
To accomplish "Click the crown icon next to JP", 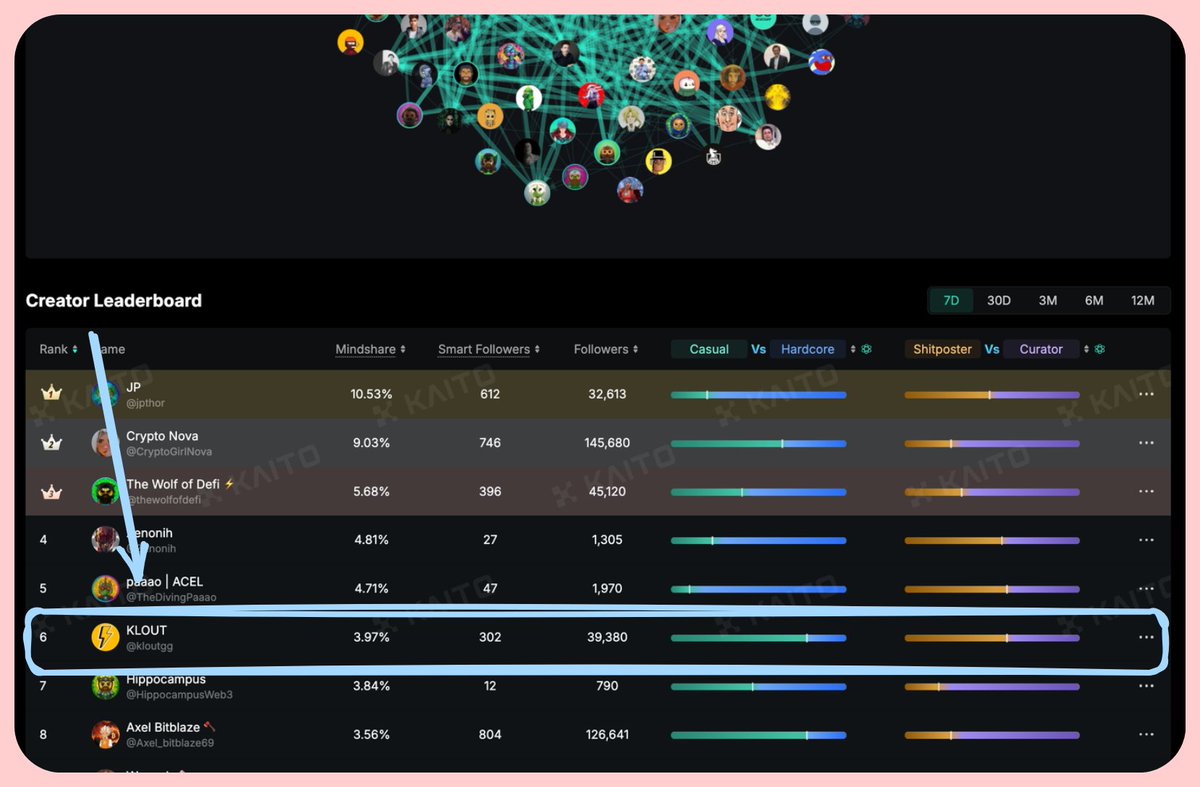I will (51, 393).
